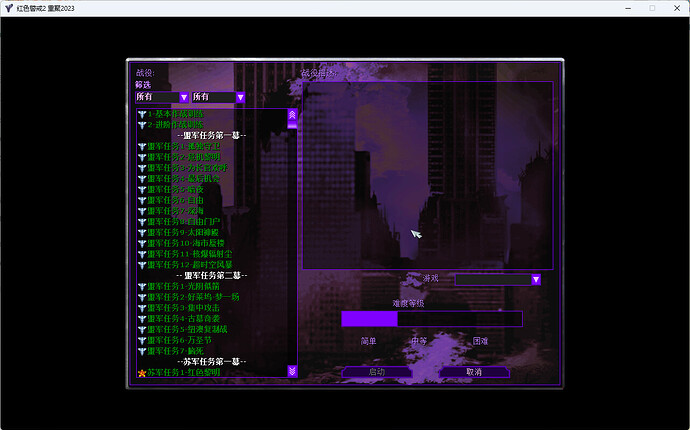Click the eagle icon beside 2-进阶作战训练
Screen dimensions: 690x430
[x=142, y=125]
